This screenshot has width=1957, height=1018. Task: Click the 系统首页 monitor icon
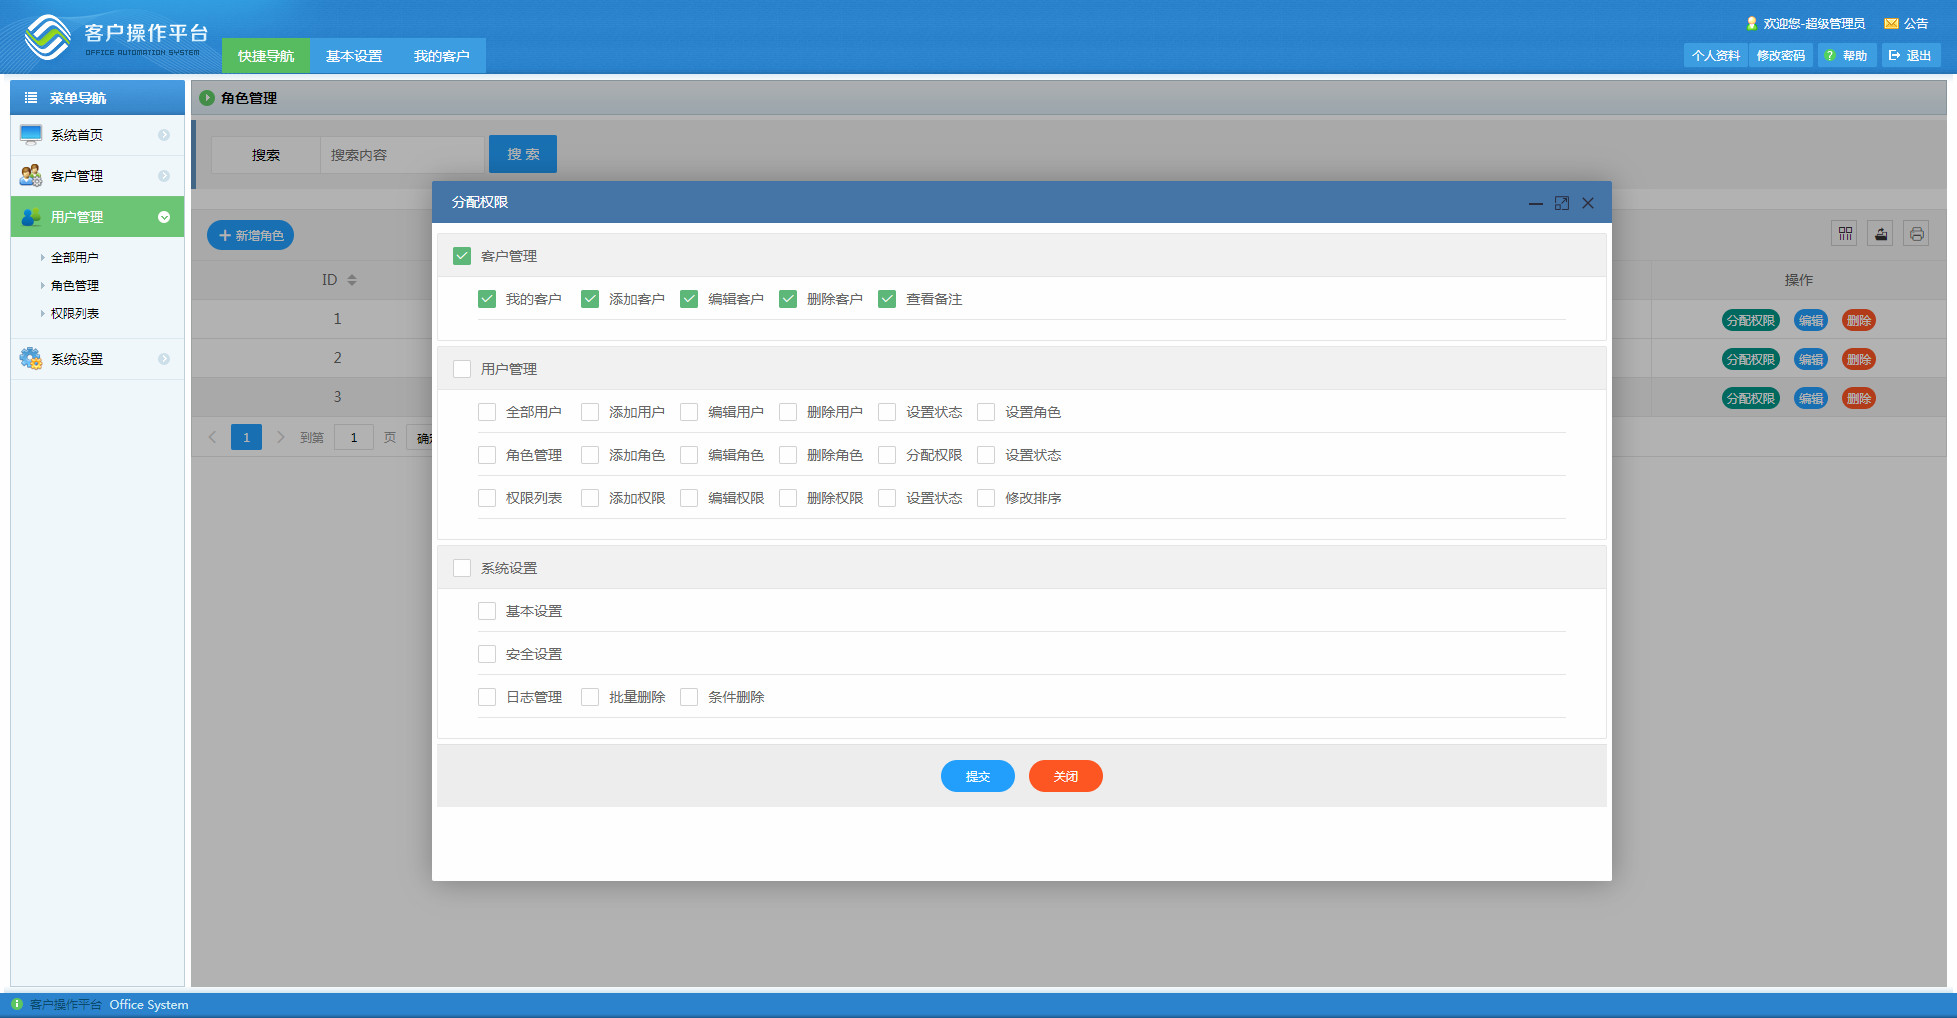[x=31, y=135]
